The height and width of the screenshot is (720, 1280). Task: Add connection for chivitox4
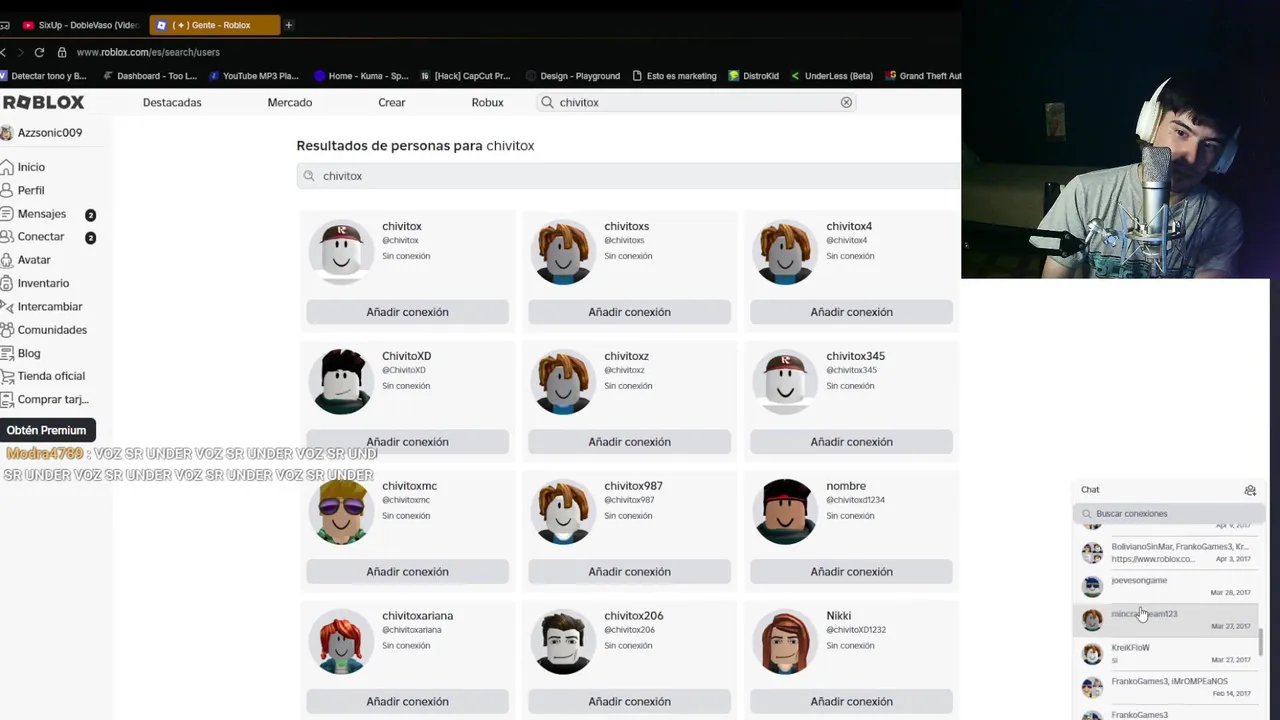[851, 312]
